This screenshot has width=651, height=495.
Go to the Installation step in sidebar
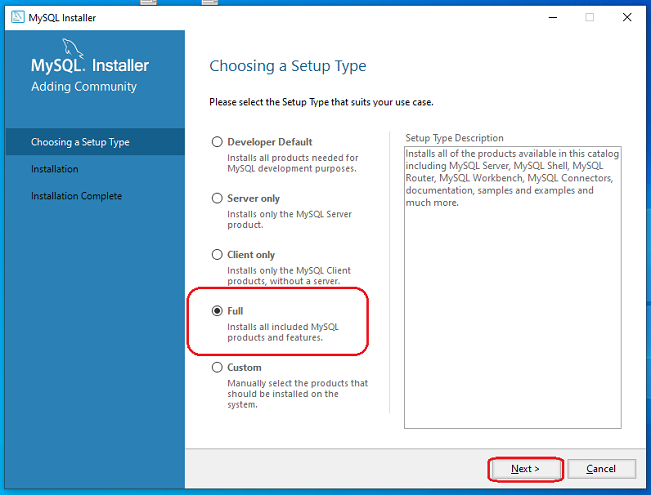(54, 169)
